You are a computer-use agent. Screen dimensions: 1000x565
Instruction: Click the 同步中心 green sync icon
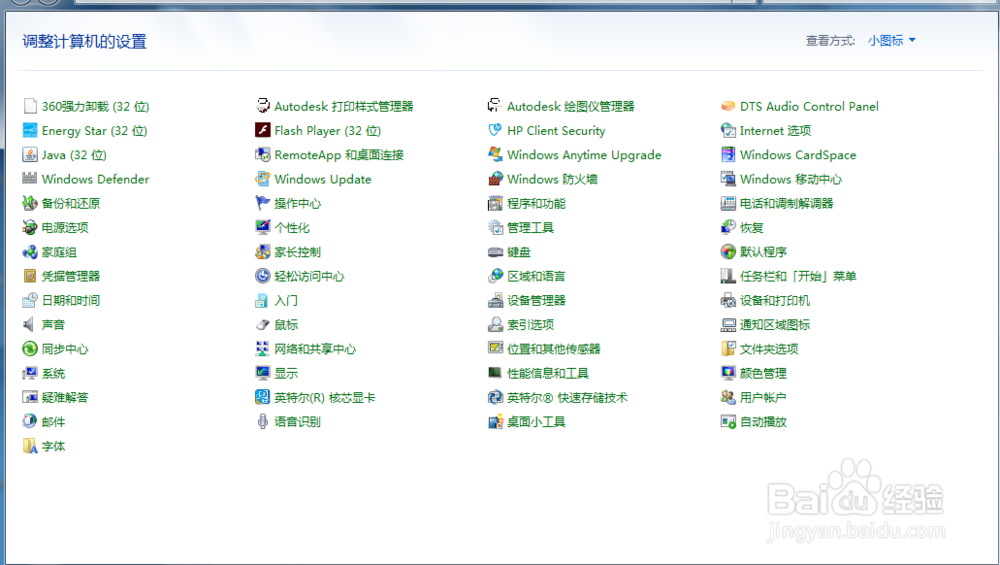tap(29, 348)
